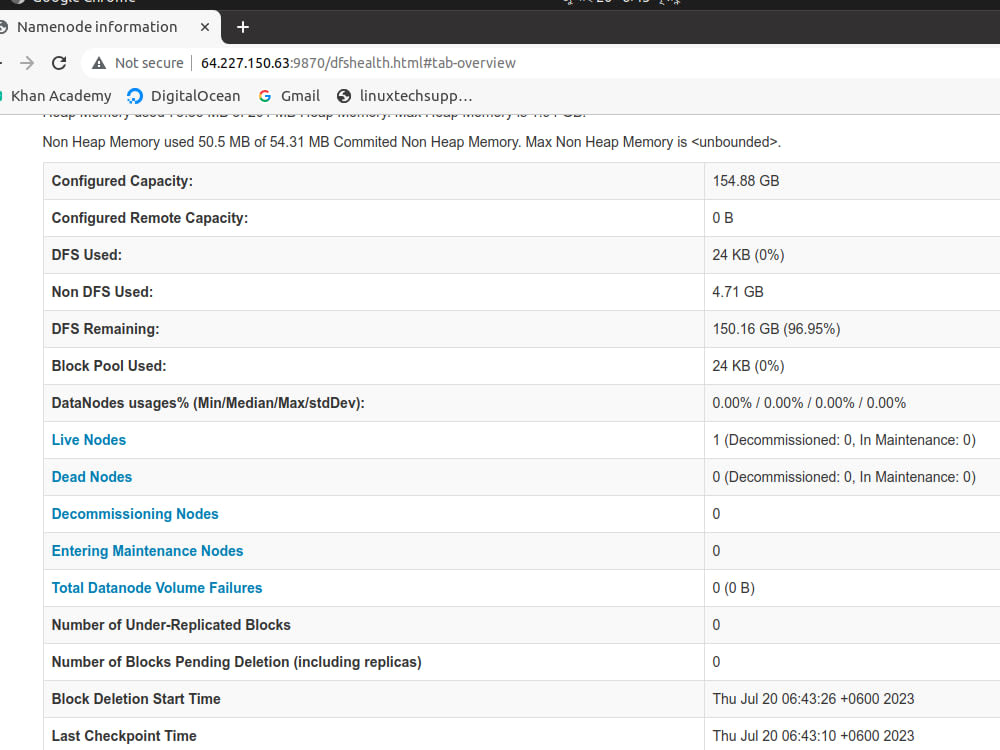Image resolution: width=1000 pixels, height=750 pixels.
Task: Click the value '154.88 GB'
Action: point(746,181)
